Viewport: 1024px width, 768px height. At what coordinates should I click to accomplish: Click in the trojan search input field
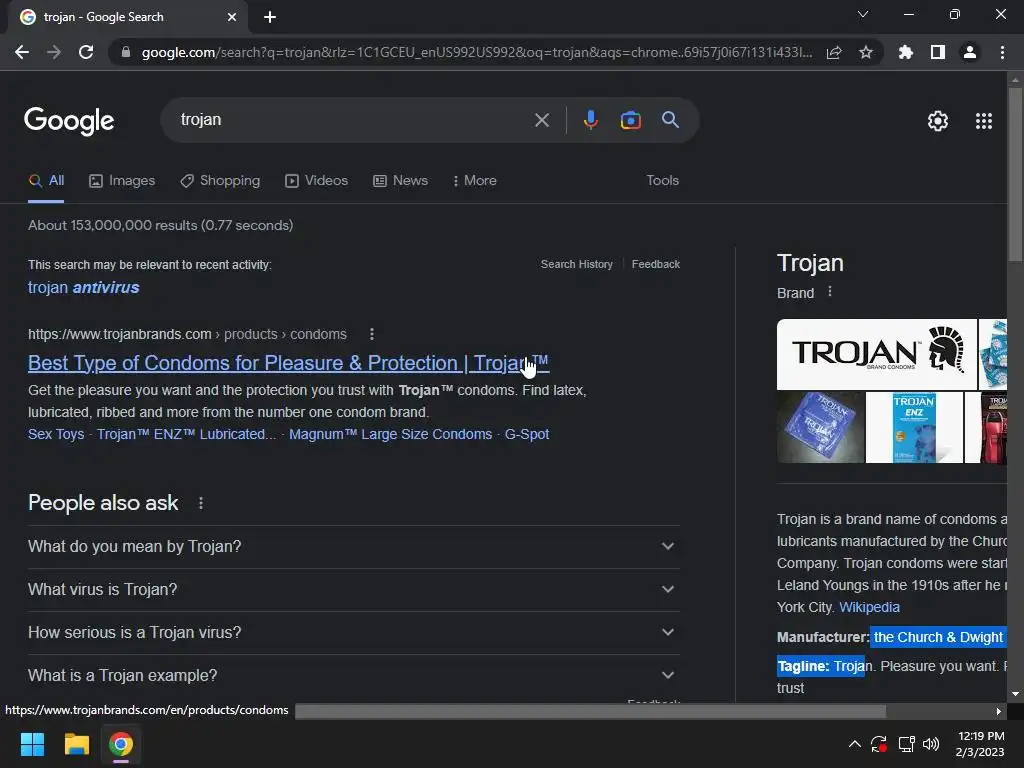pos(353,120)
